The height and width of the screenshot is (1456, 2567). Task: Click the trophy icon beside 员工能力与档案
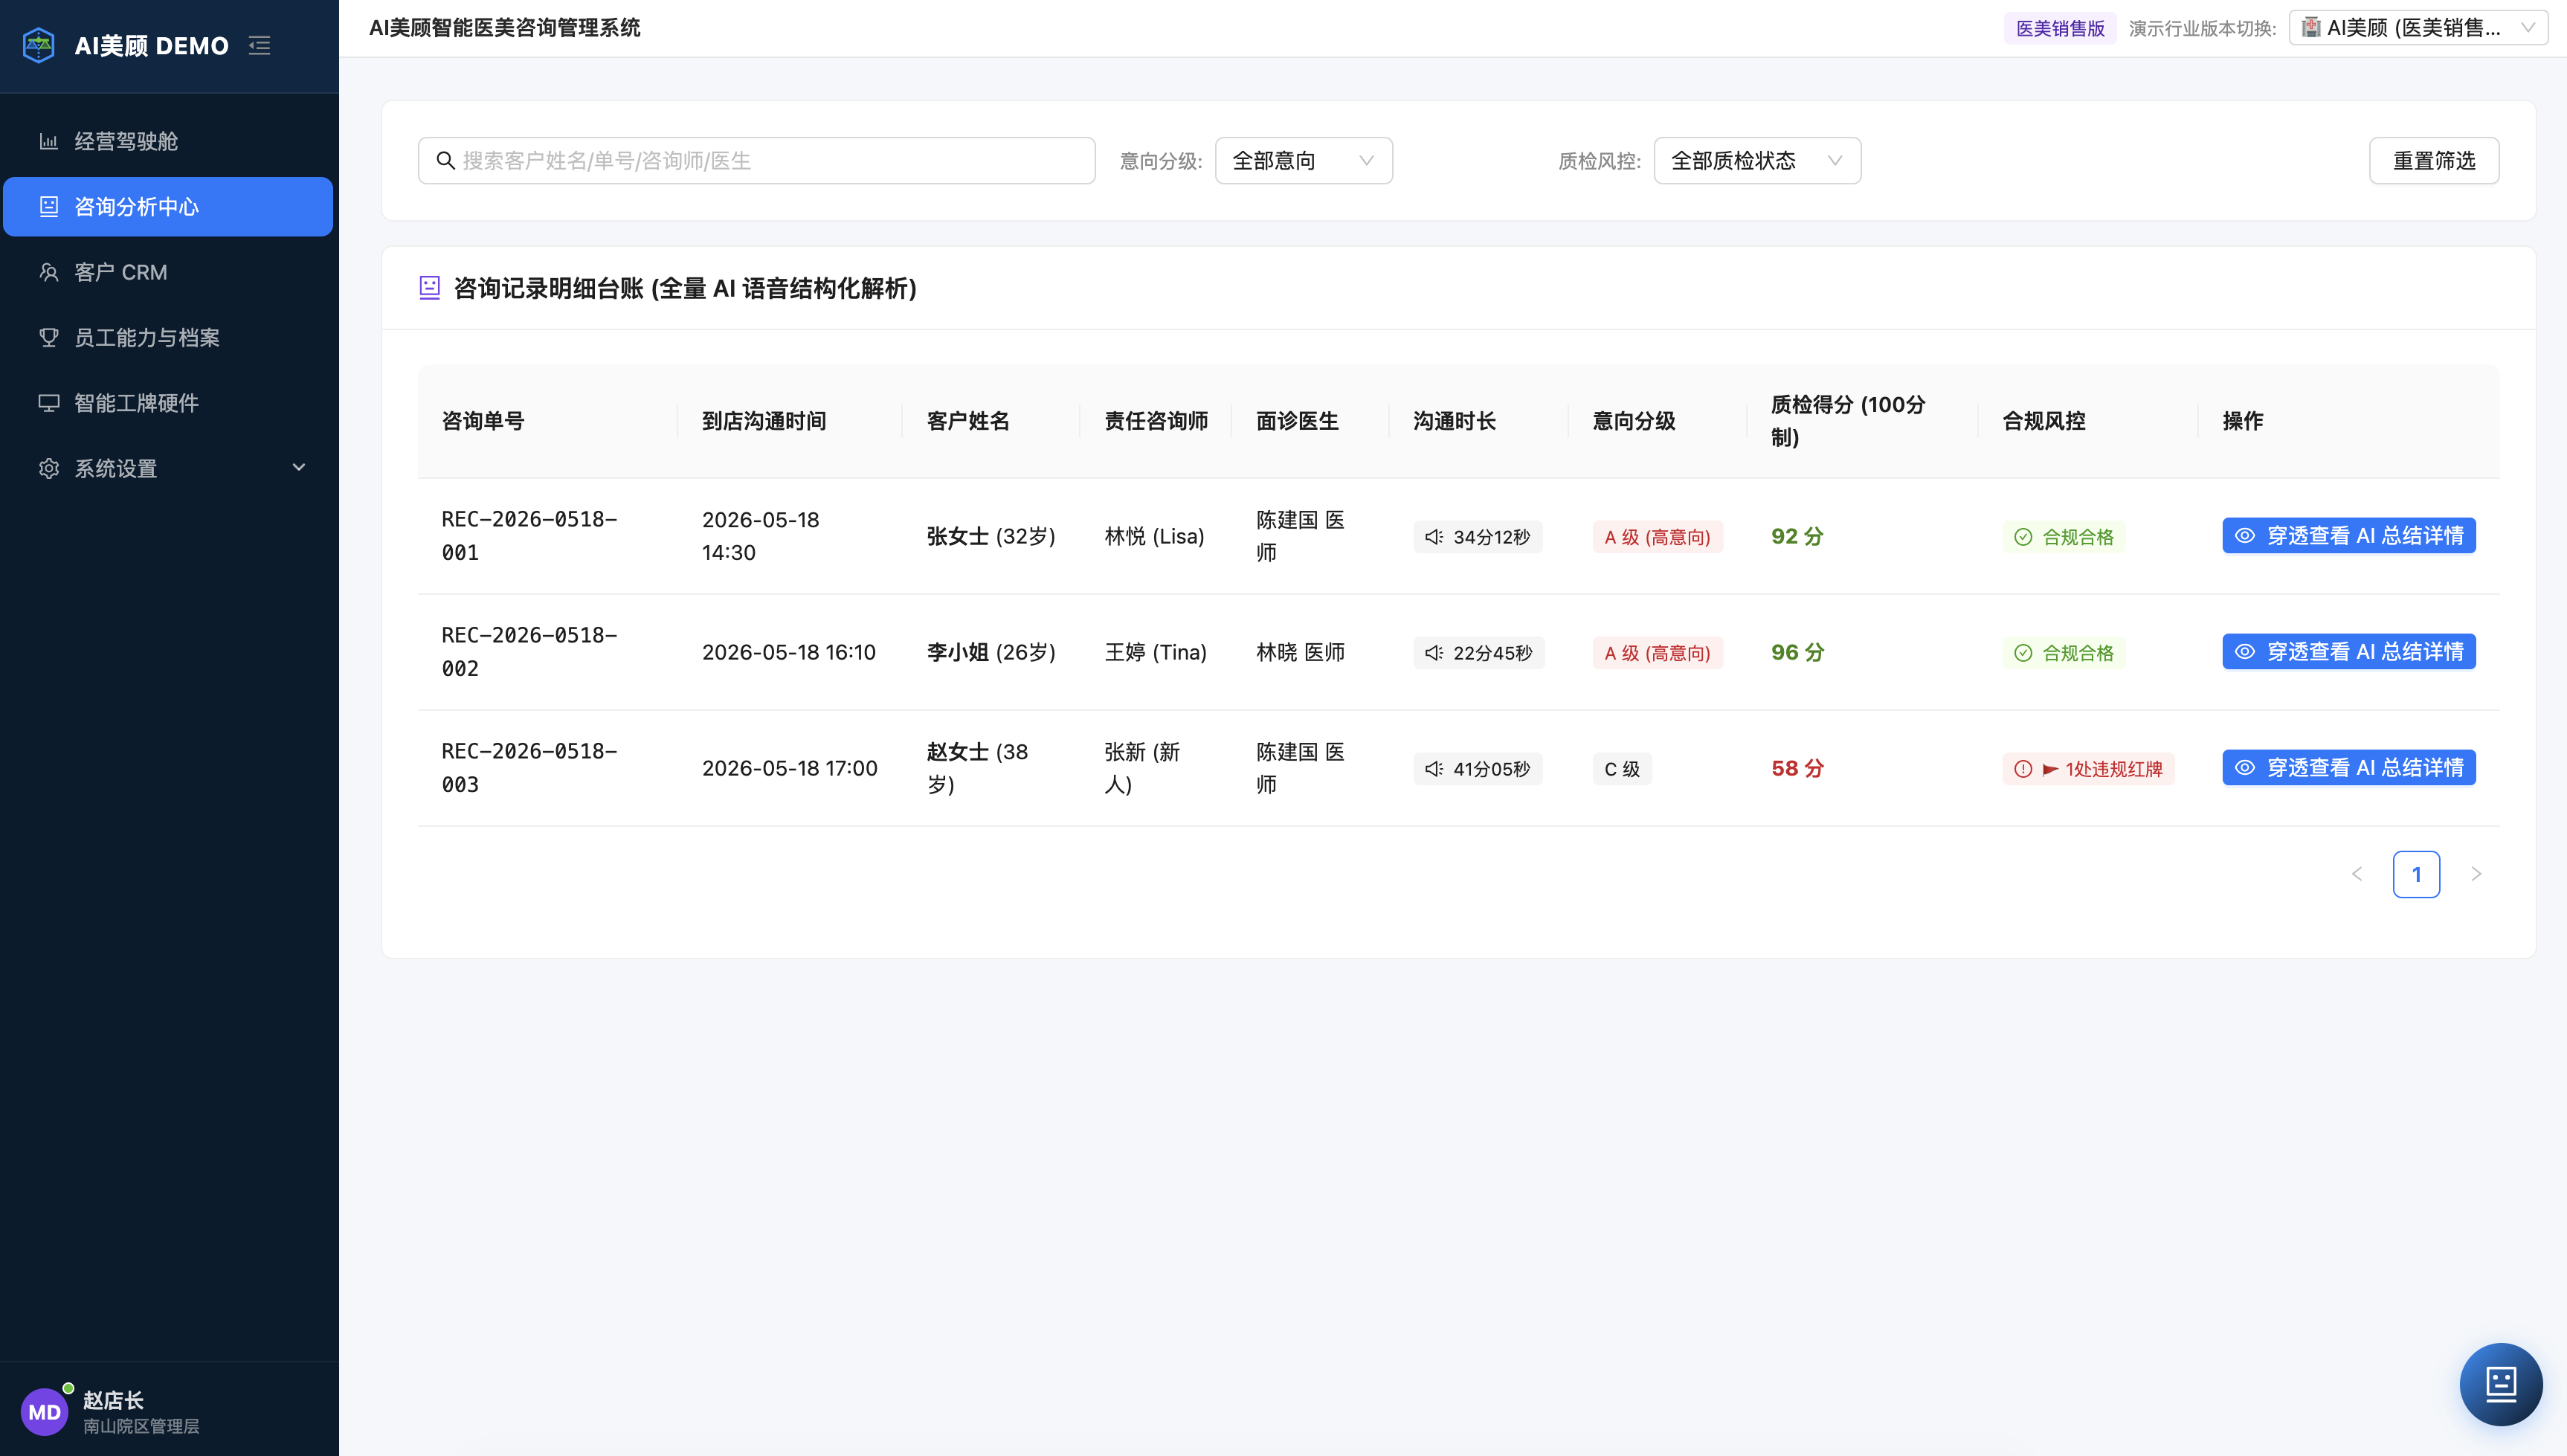click(x=48, y=337)
